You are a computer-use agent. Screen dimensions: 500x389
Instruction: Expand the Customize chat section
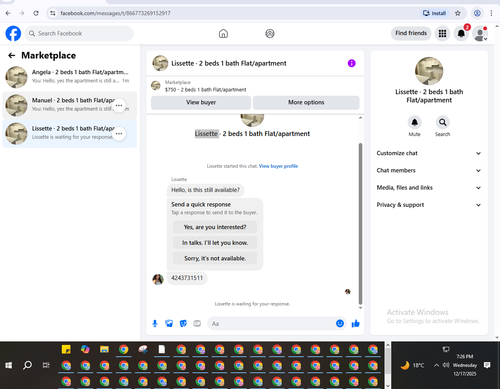coord(429,153)
